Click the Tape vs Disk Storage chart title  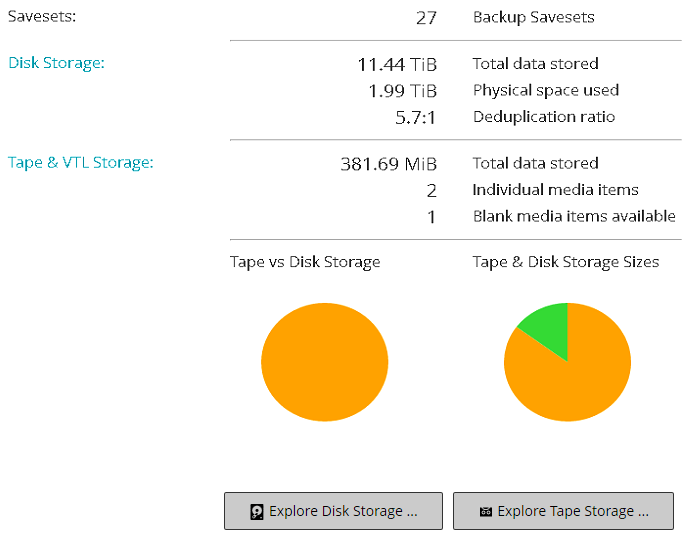305,262
